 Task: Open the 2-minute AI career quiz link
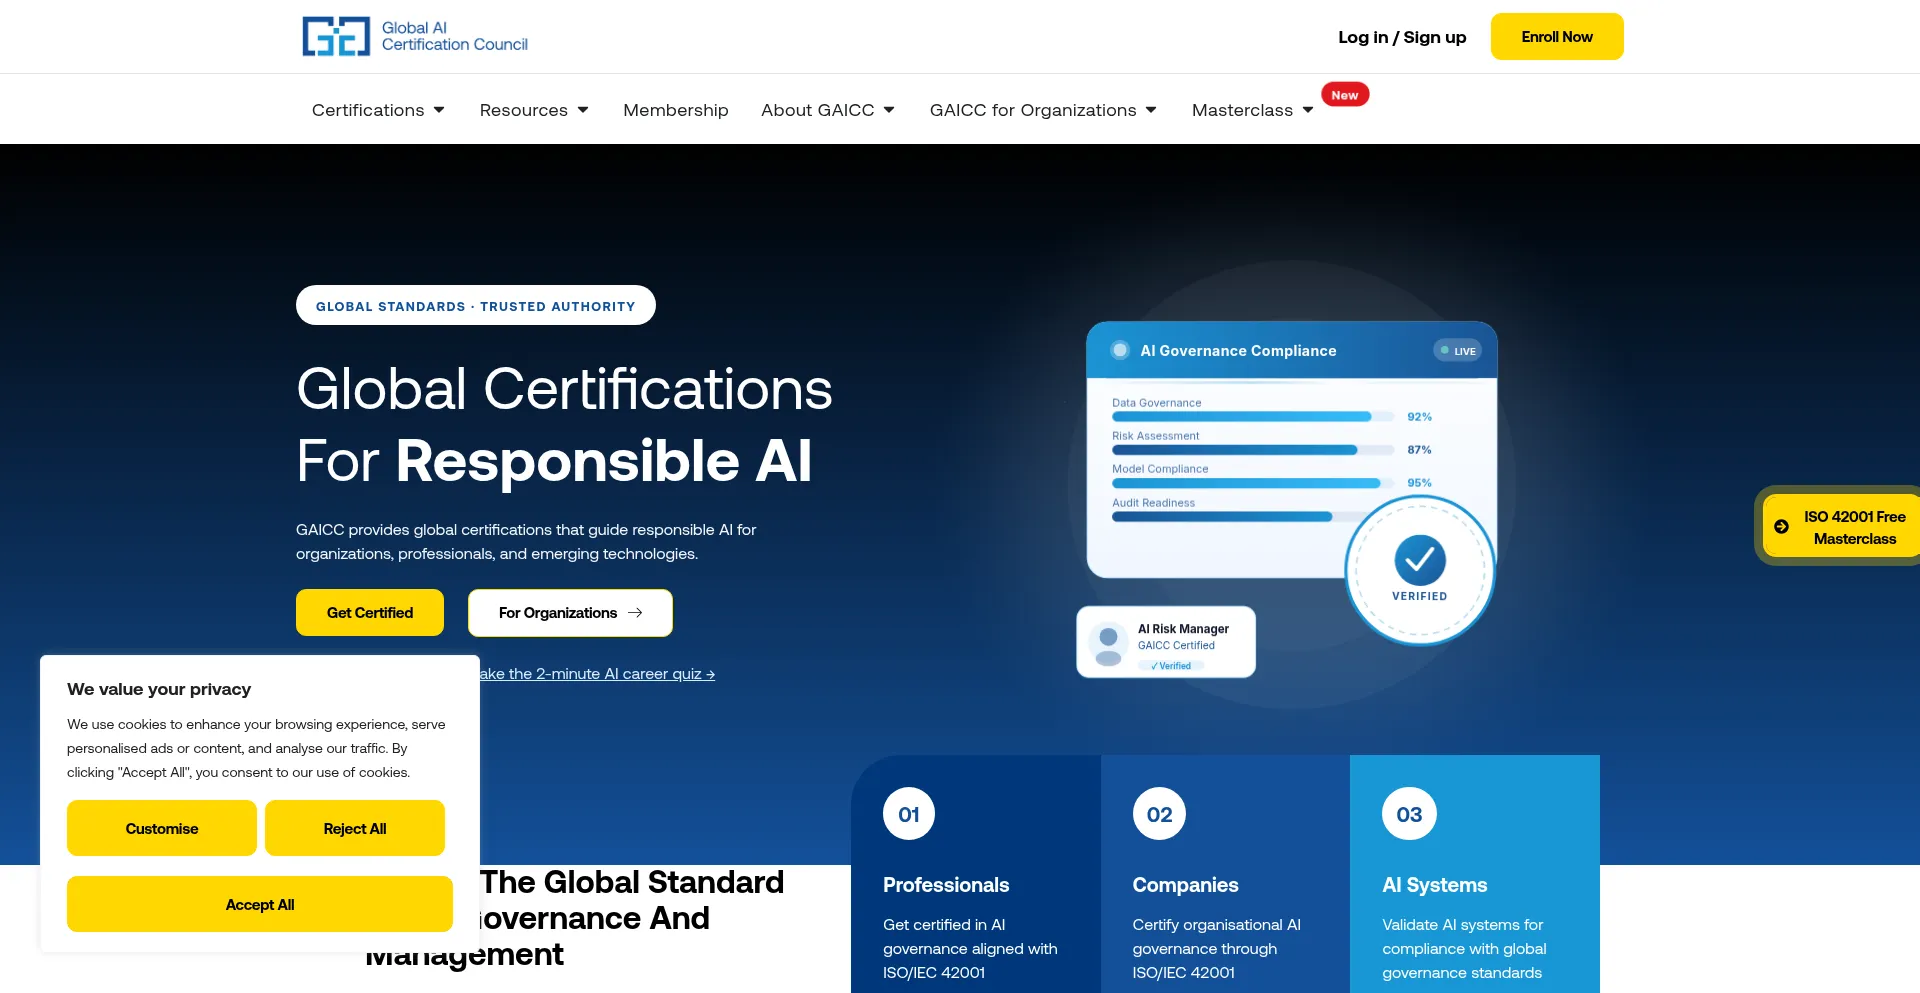pyautogui.click(x=597, y=674)
